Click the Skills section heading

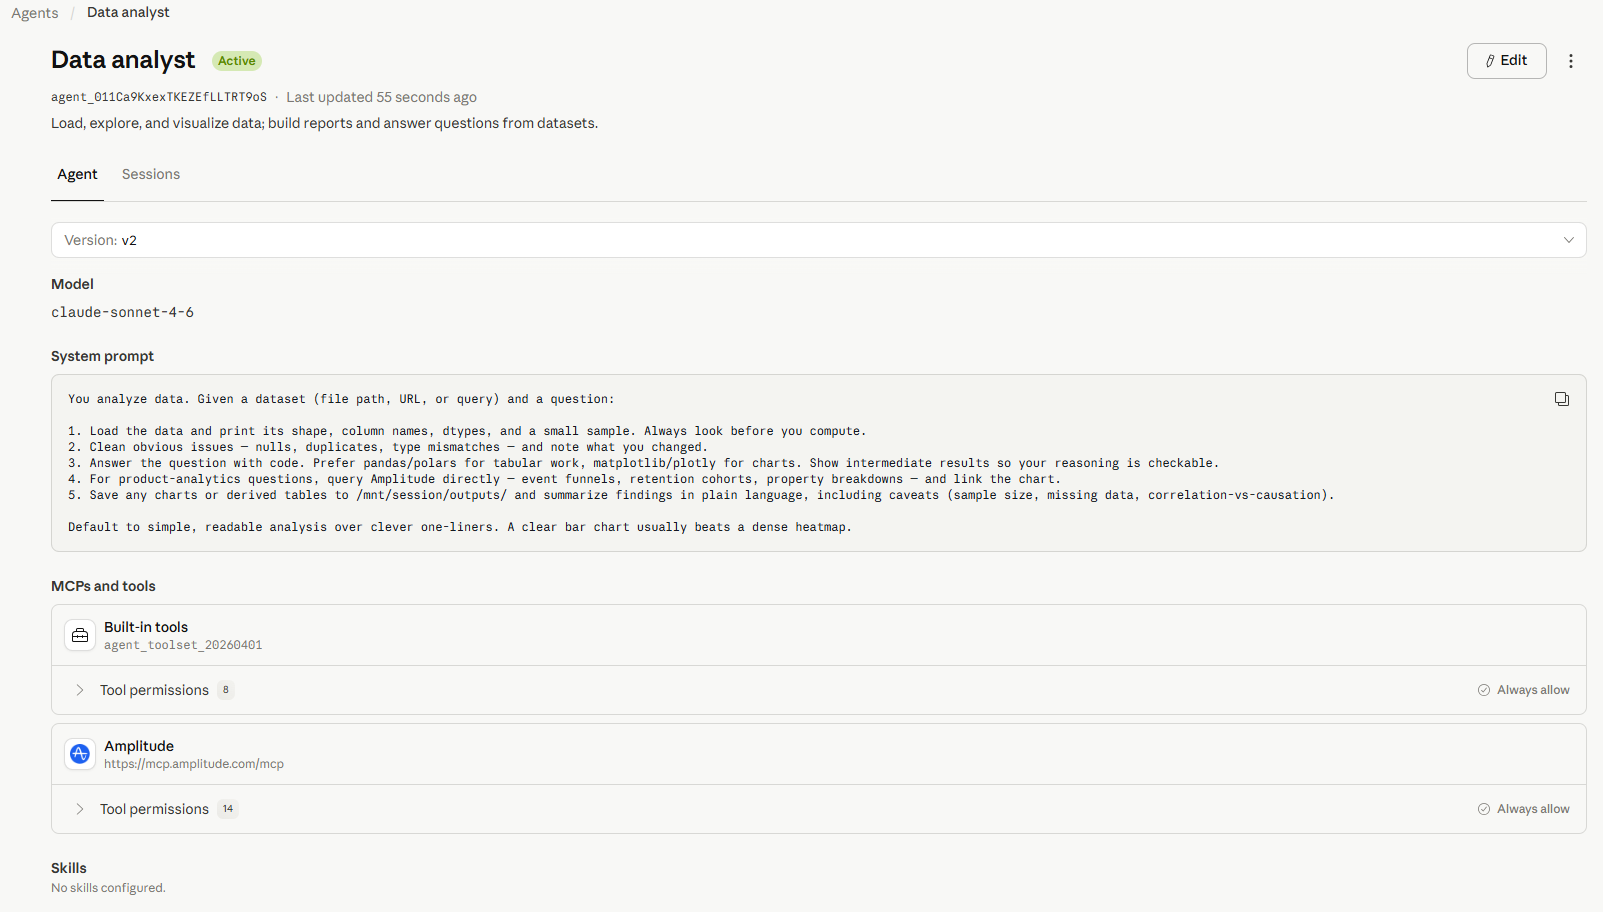[x=69, y=868]
